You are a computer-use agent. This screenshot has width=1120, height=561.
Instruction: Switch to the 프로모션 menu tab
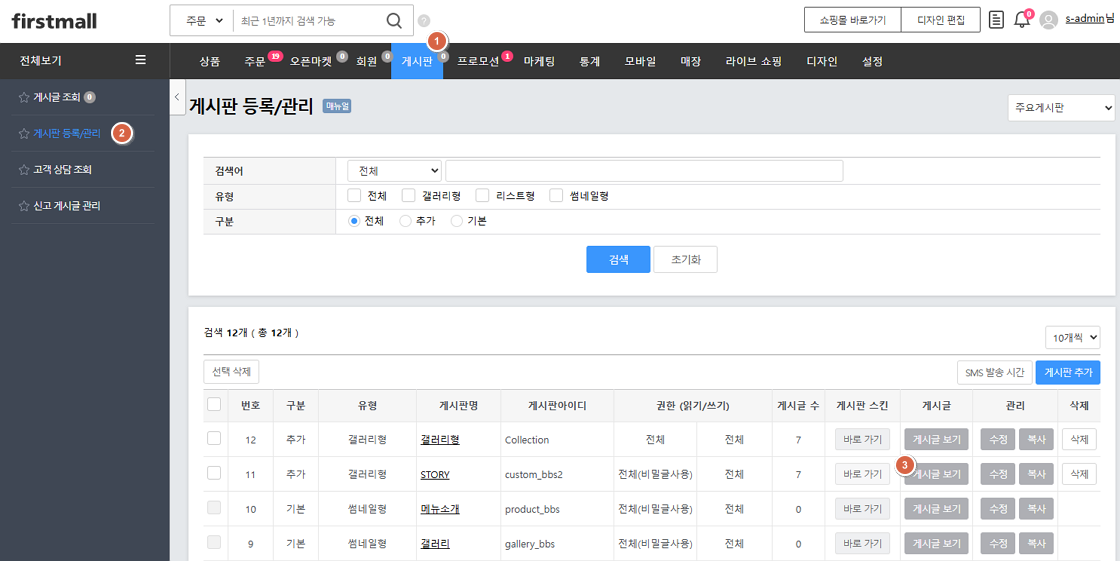click(477, 62)
